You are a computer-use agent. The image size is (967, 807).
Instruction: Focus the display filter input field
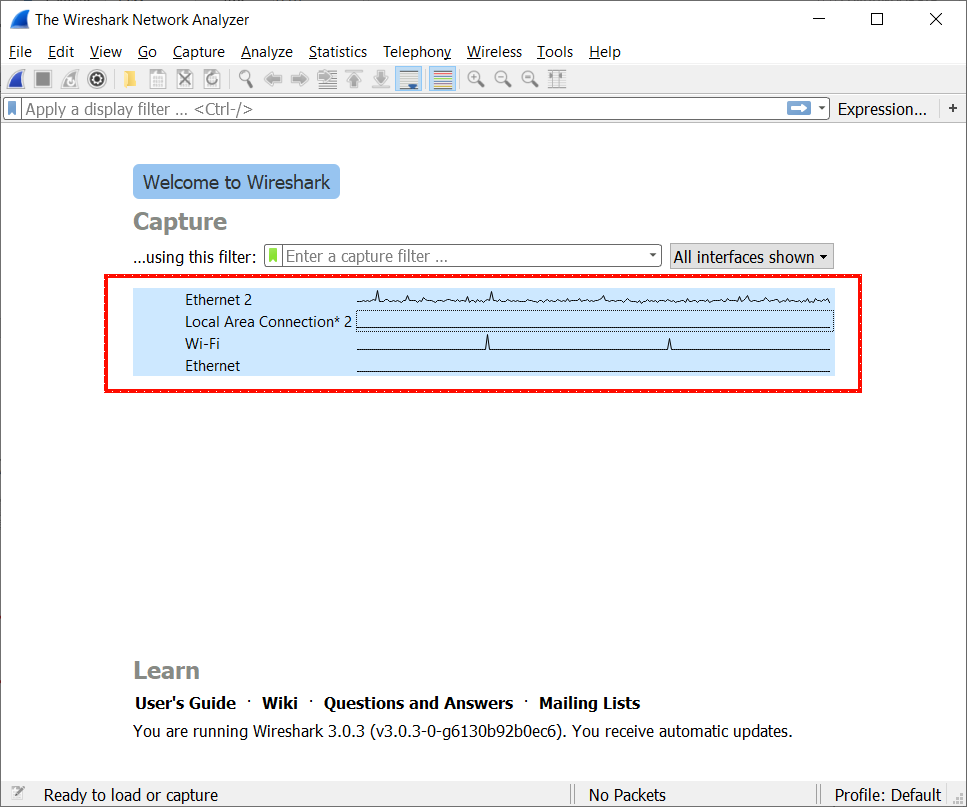(404, 109)
